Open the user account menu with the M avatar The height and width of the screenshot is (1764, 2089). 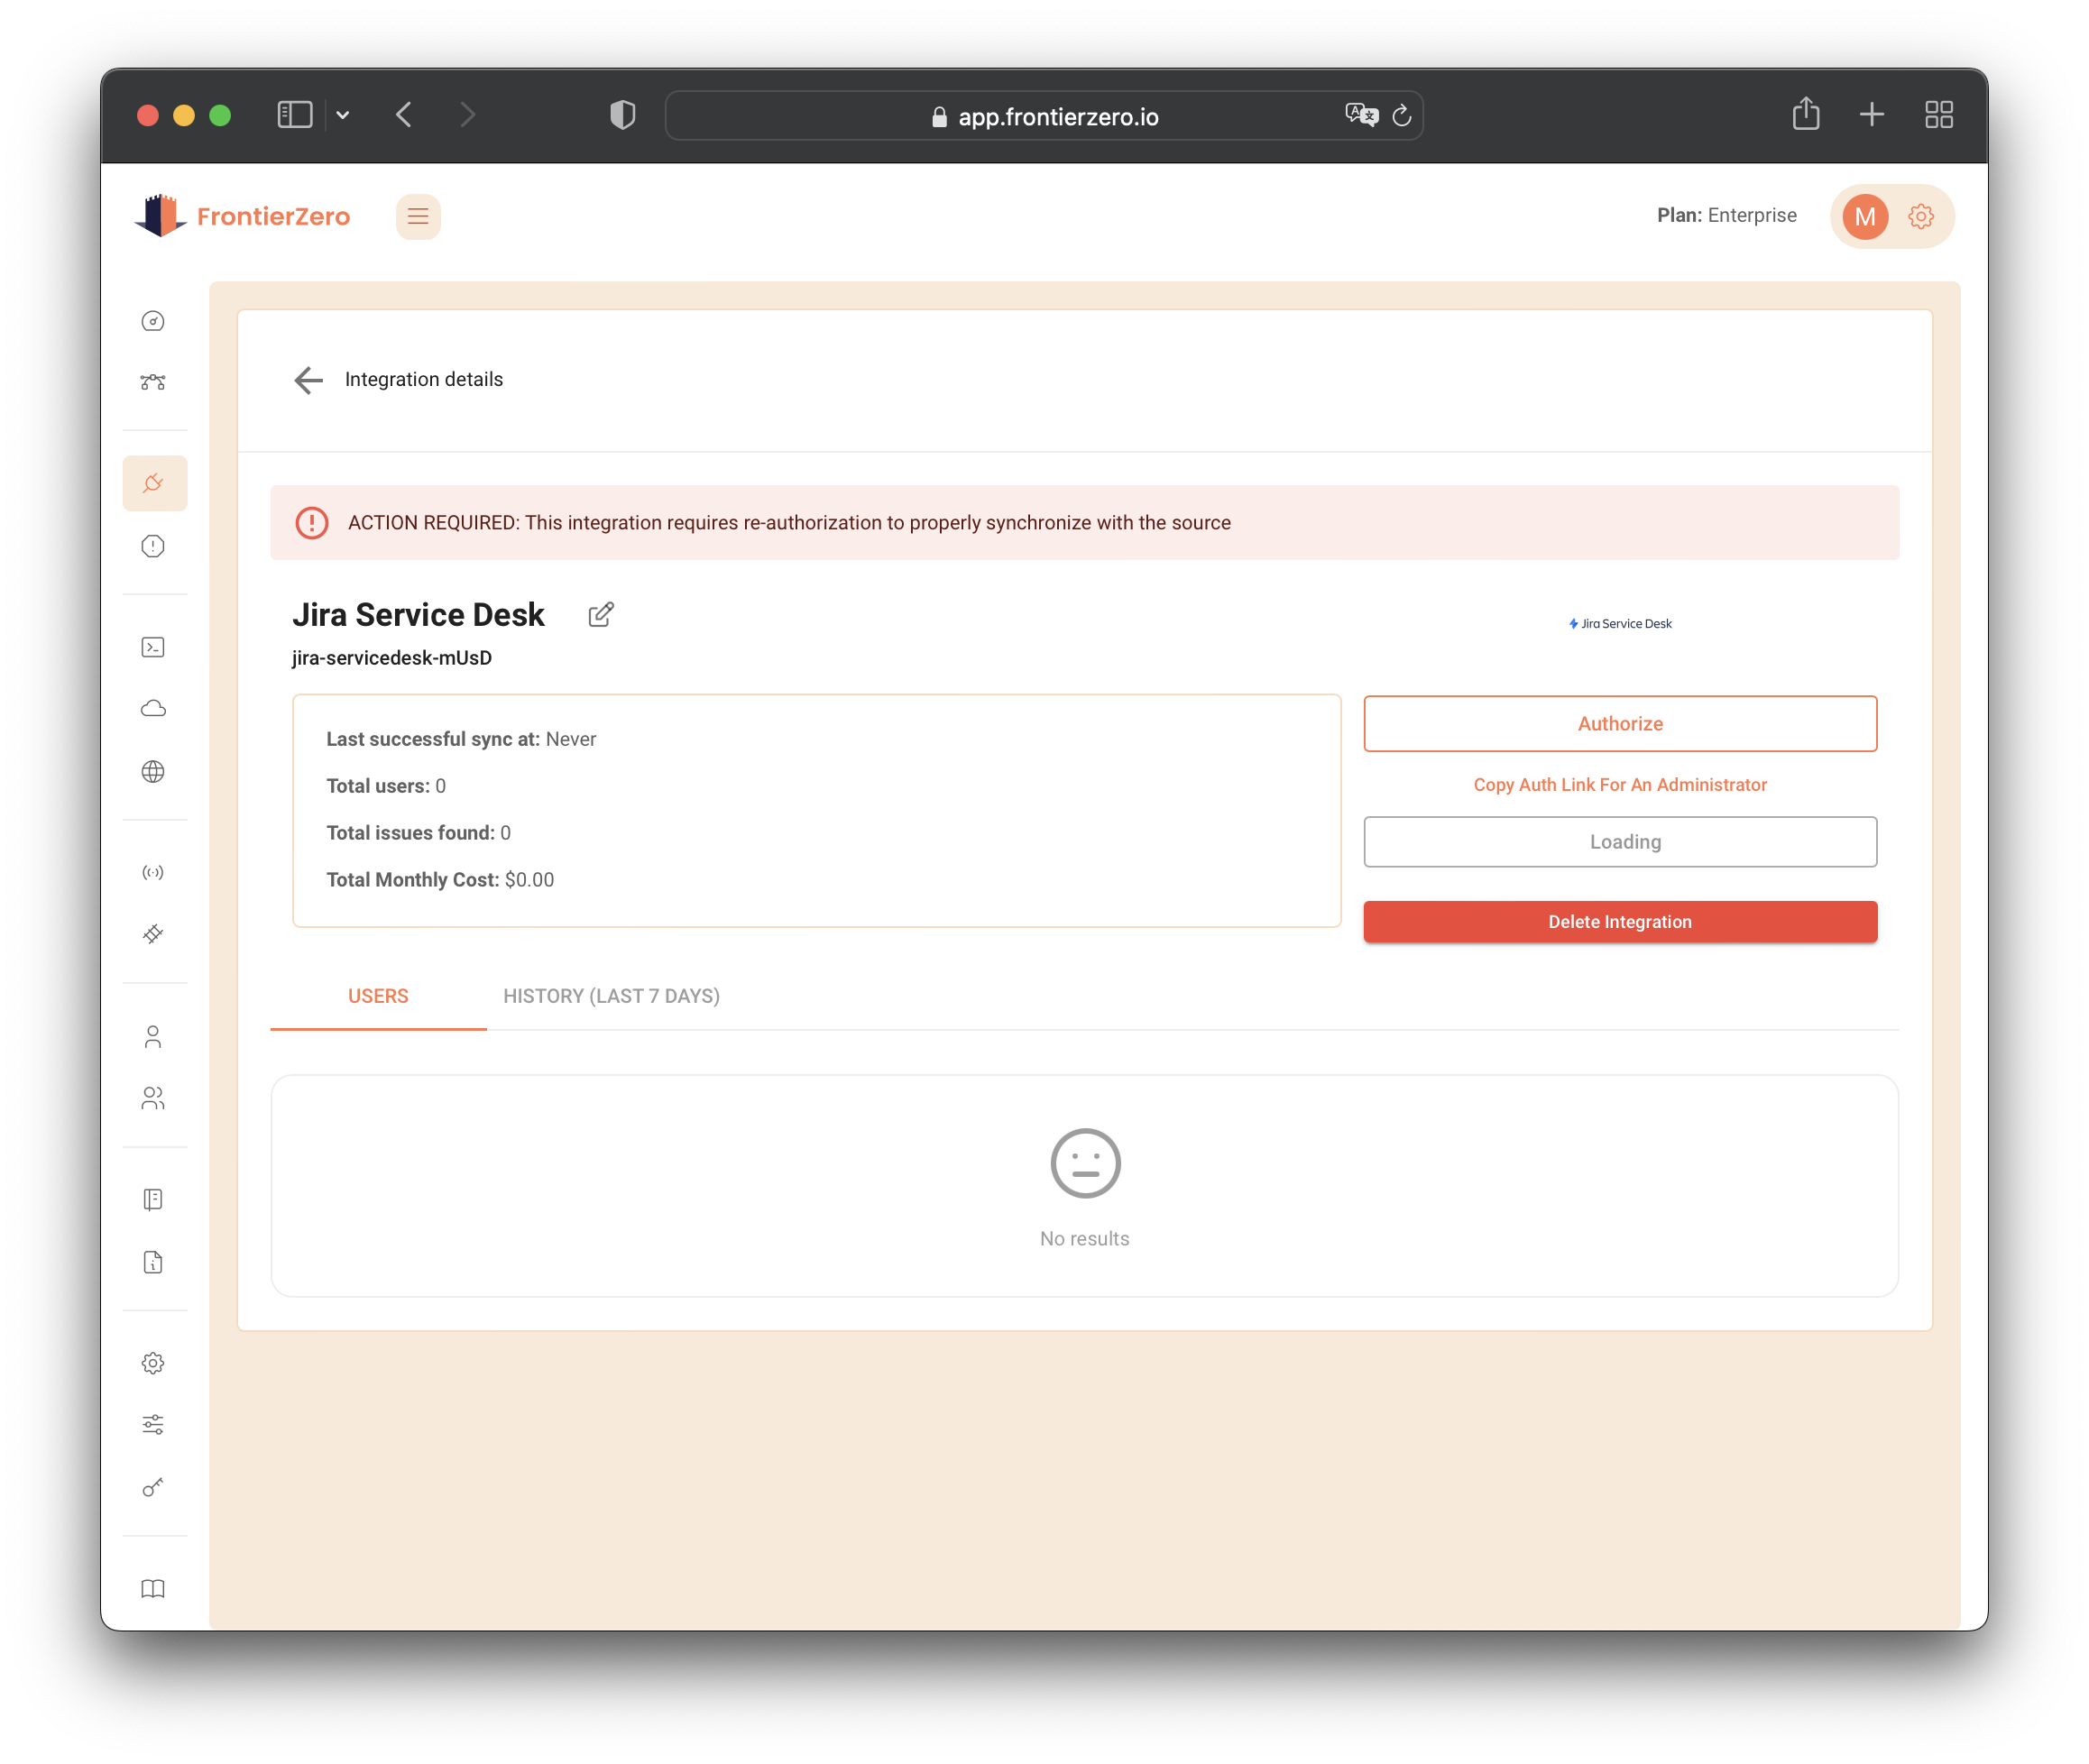point(1865,217)
